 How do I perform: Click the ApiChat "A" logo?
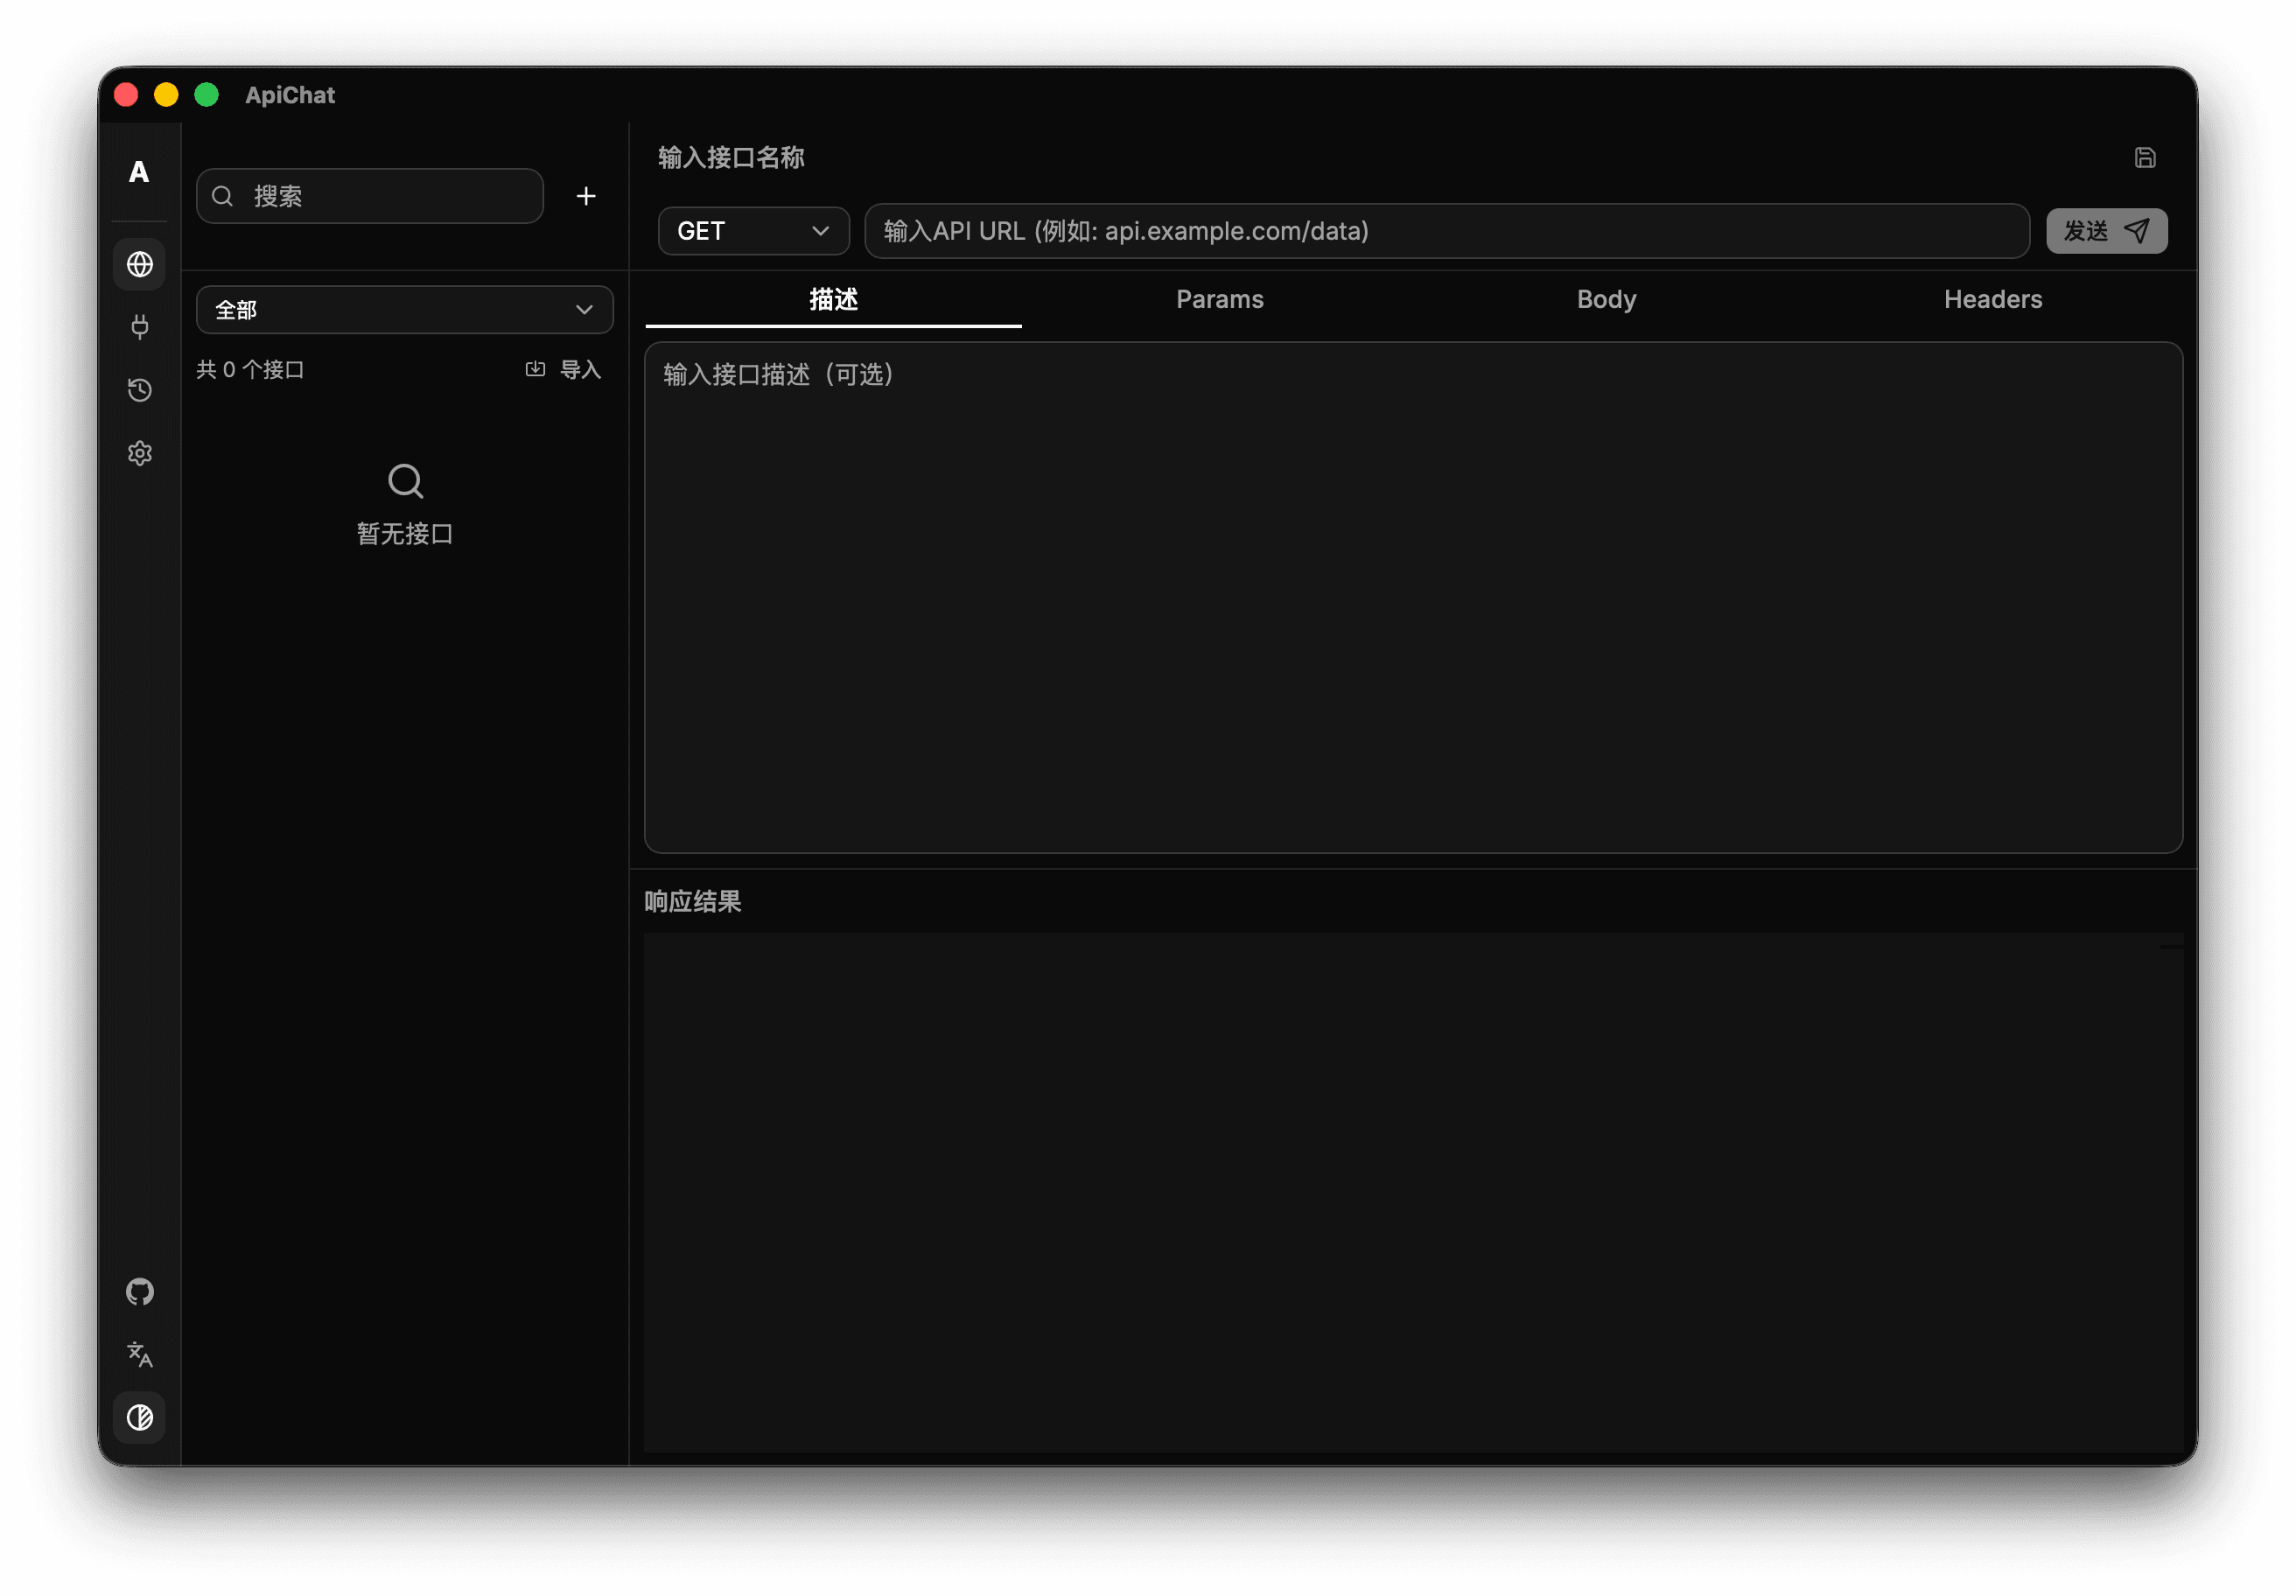click(x=139, y=172)
